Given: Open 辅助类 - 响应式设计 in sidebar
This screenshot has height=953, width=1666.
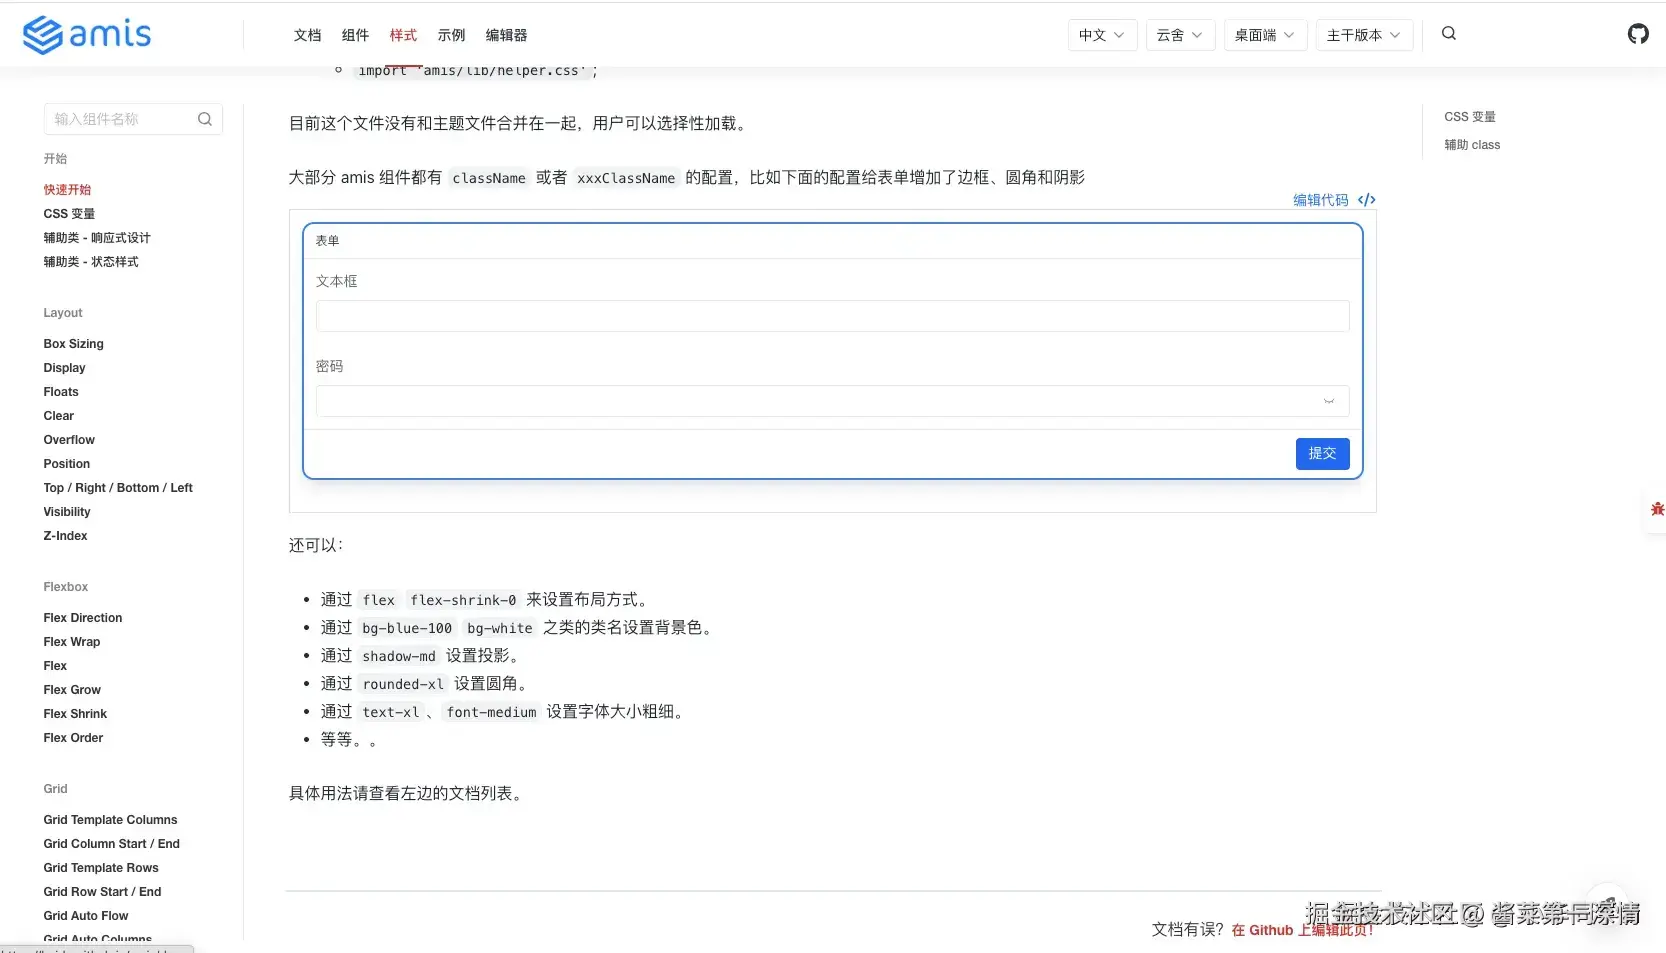Looking at the screenshot, I should point(97,238).
